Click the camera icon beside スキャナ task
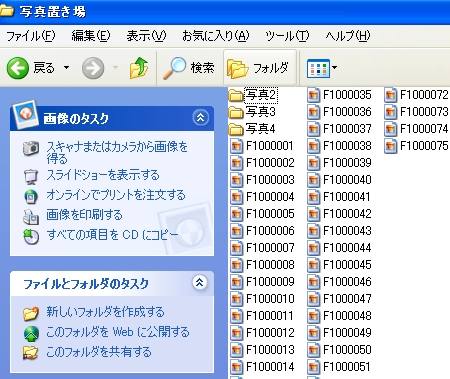 coord(31,148)
